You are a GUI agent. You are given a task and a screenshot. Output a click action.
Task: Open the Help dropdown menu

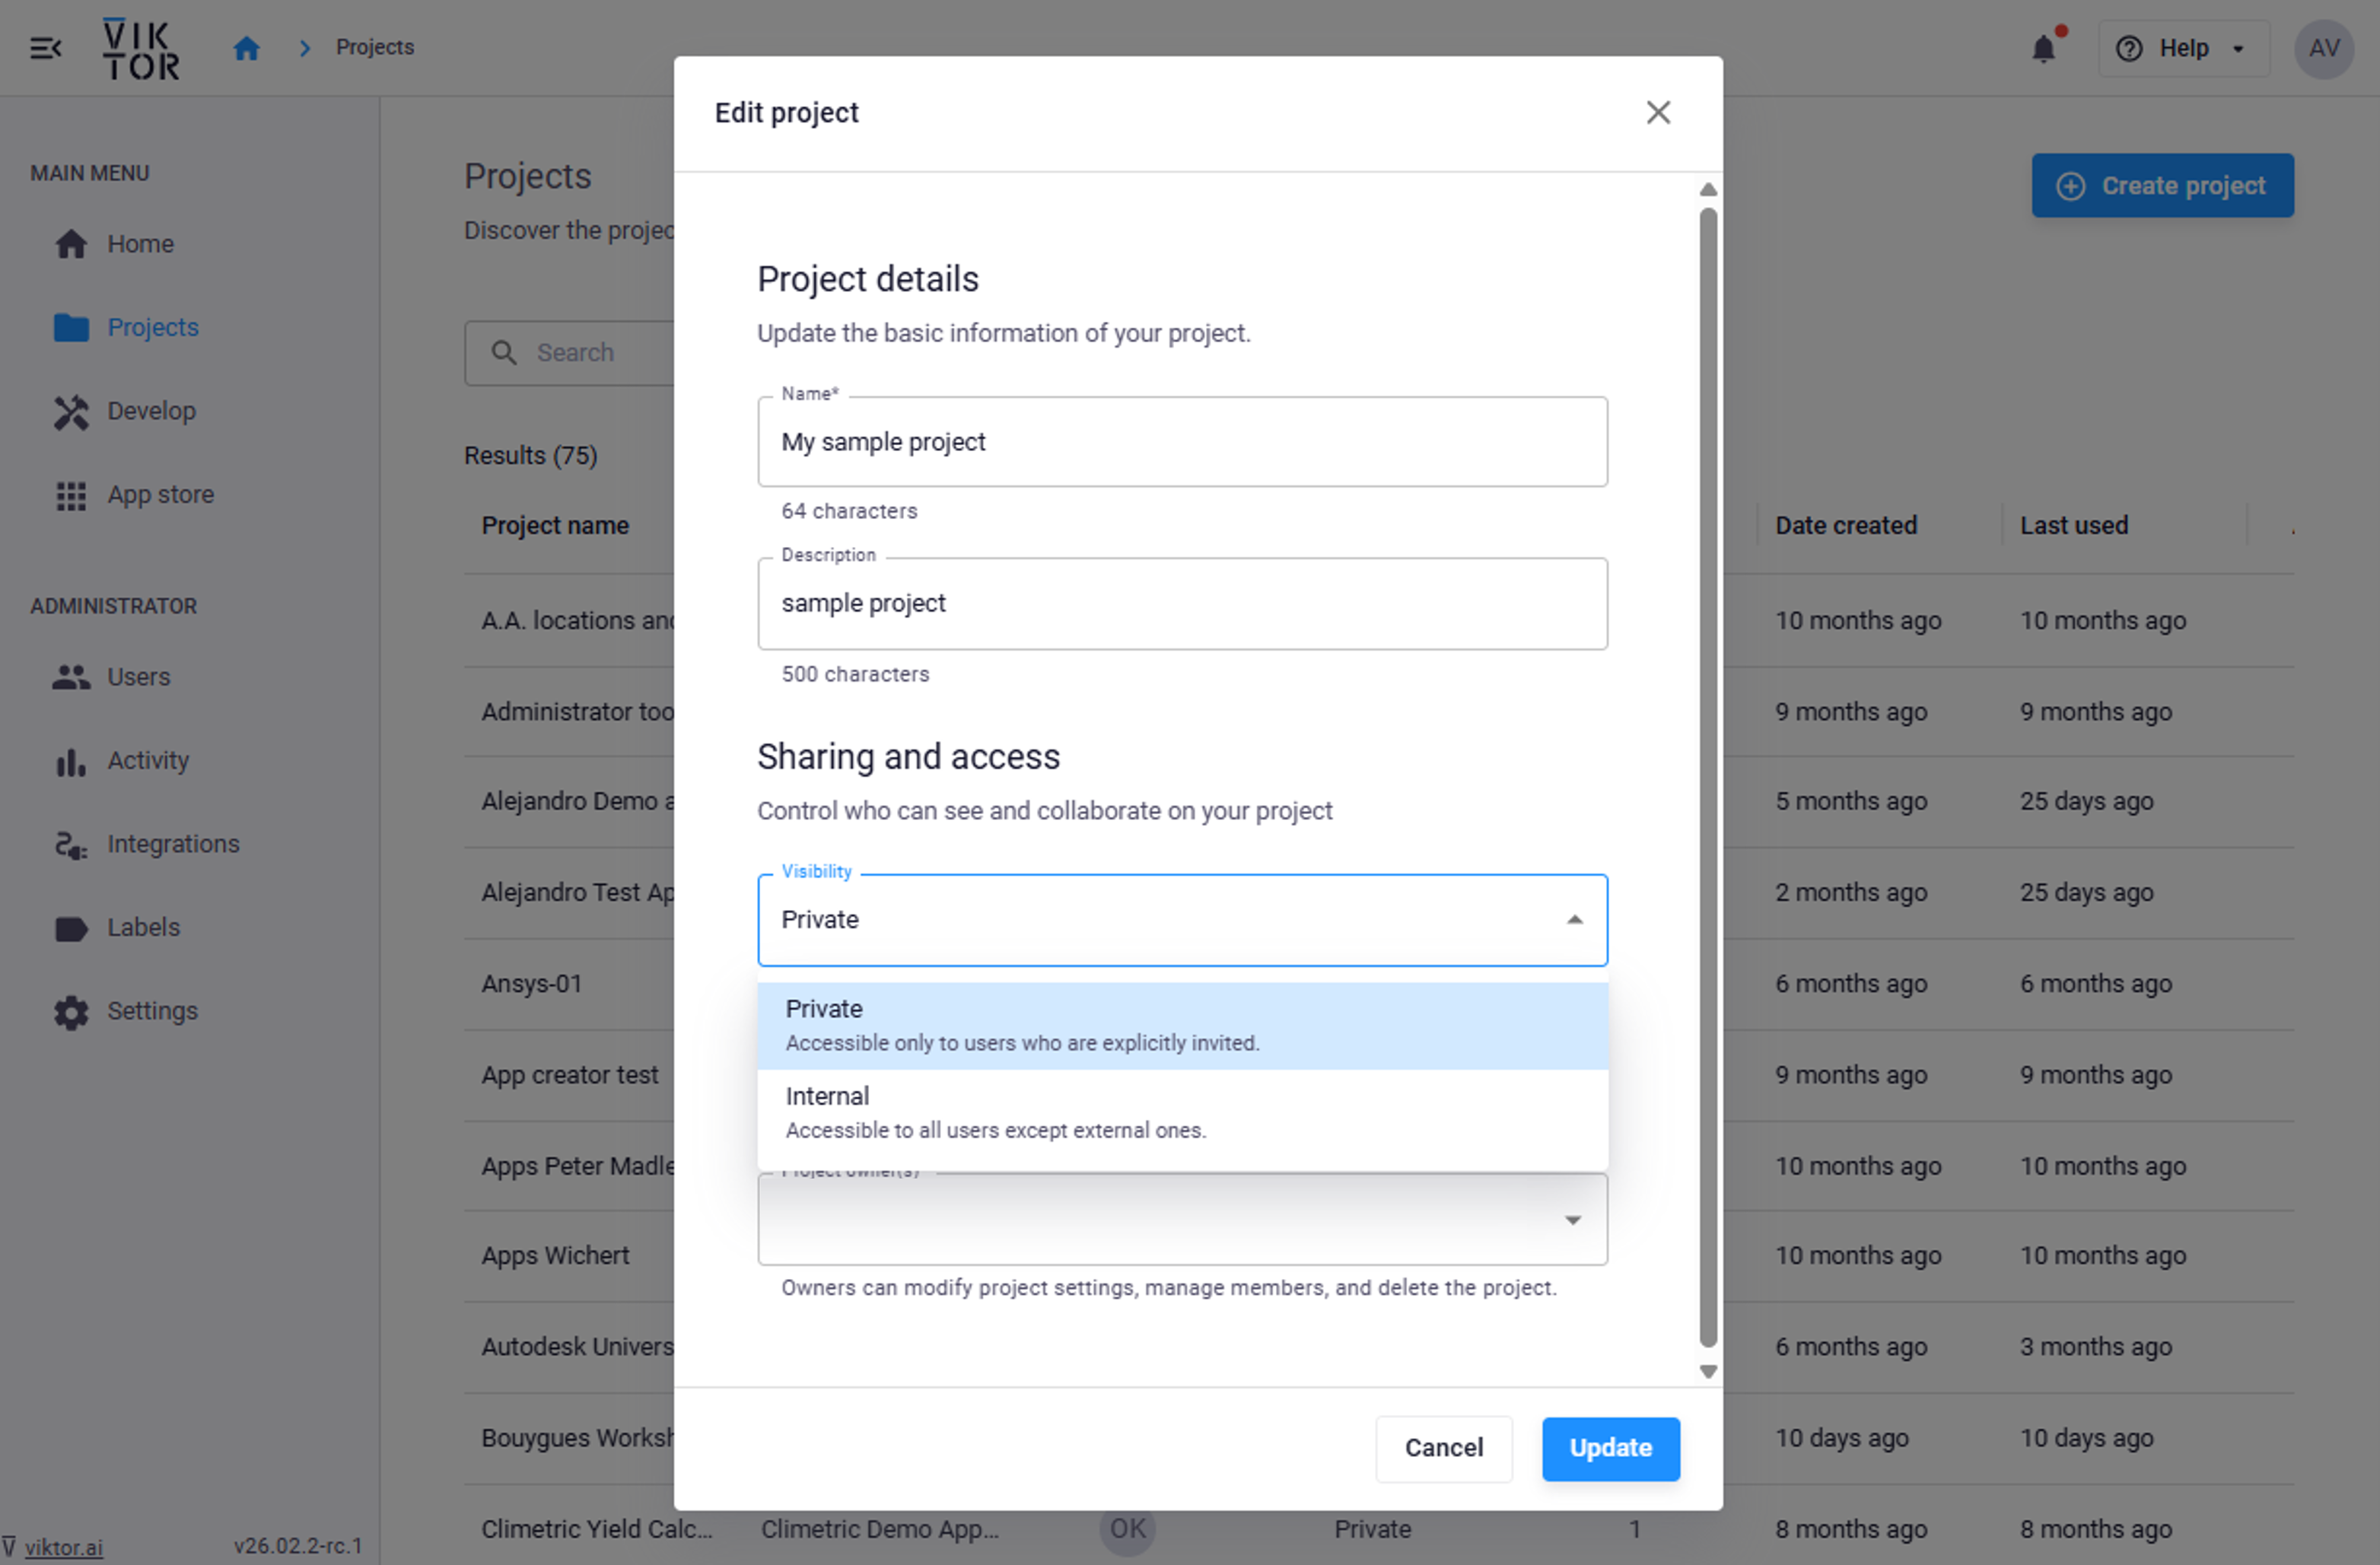pos(2183,48)
